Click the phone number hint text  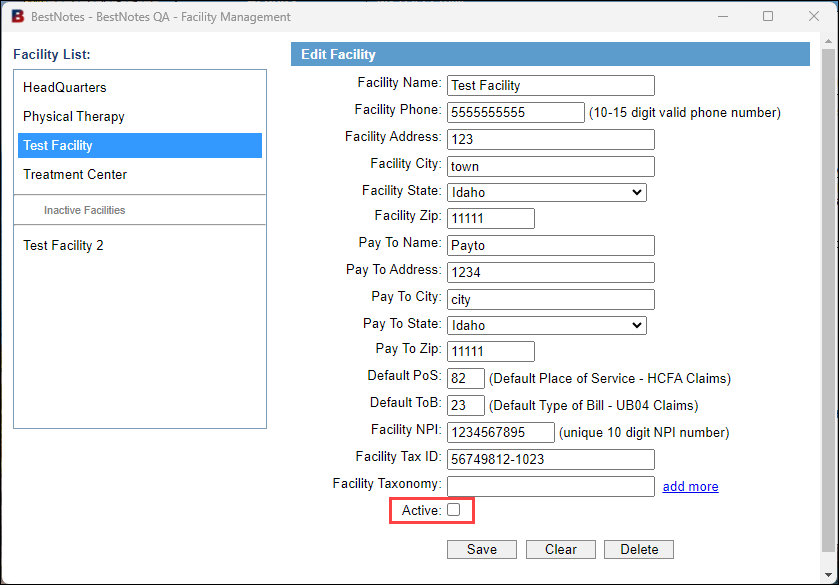[685, 112]
